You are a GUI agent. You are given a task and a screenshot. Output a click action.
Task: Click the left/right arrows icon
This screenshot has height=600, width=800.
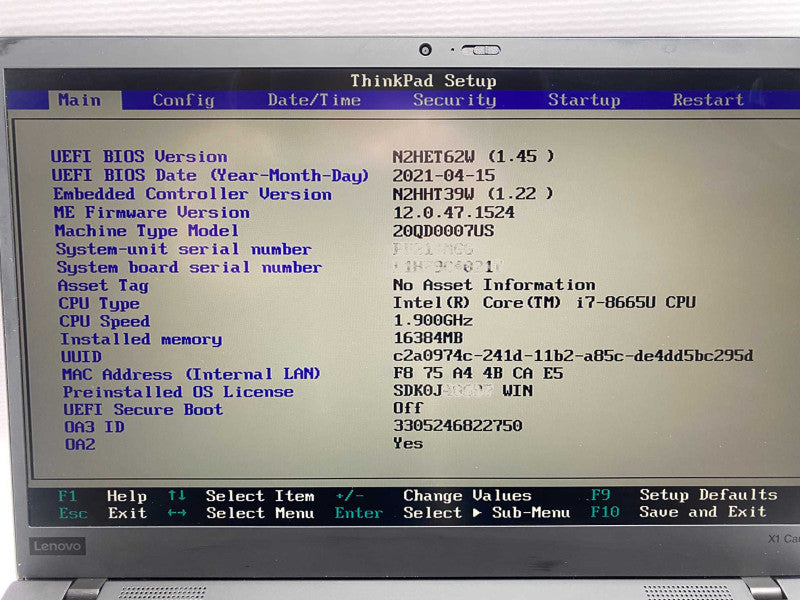pyautogui.click(x=177, y=513)
